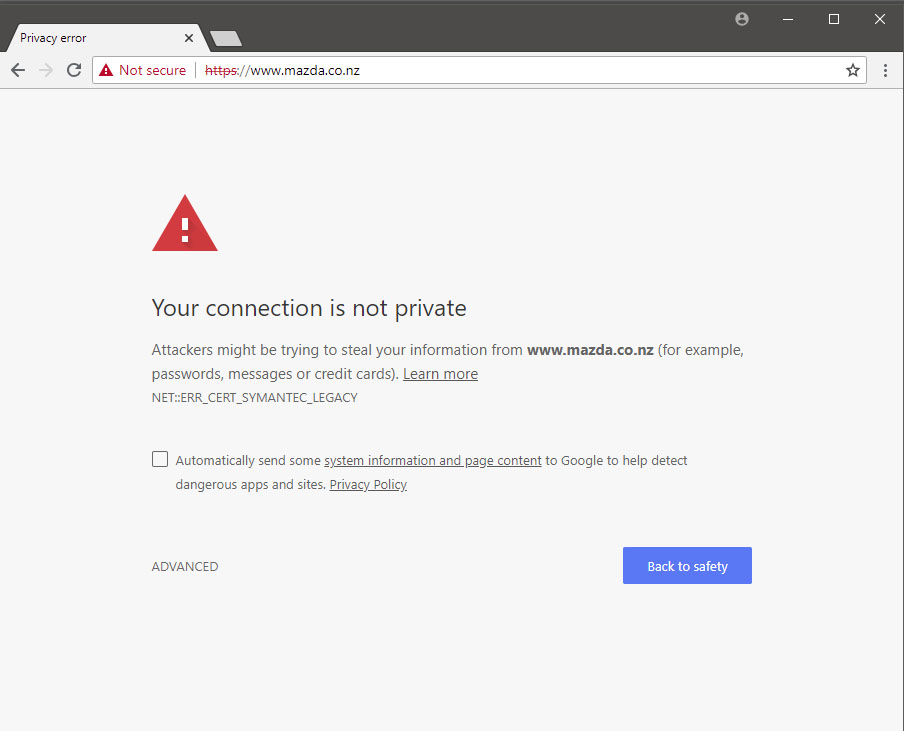Open a new tab with the new-tab button
Screen dimensions: 904x731
[x=226, y=39]
